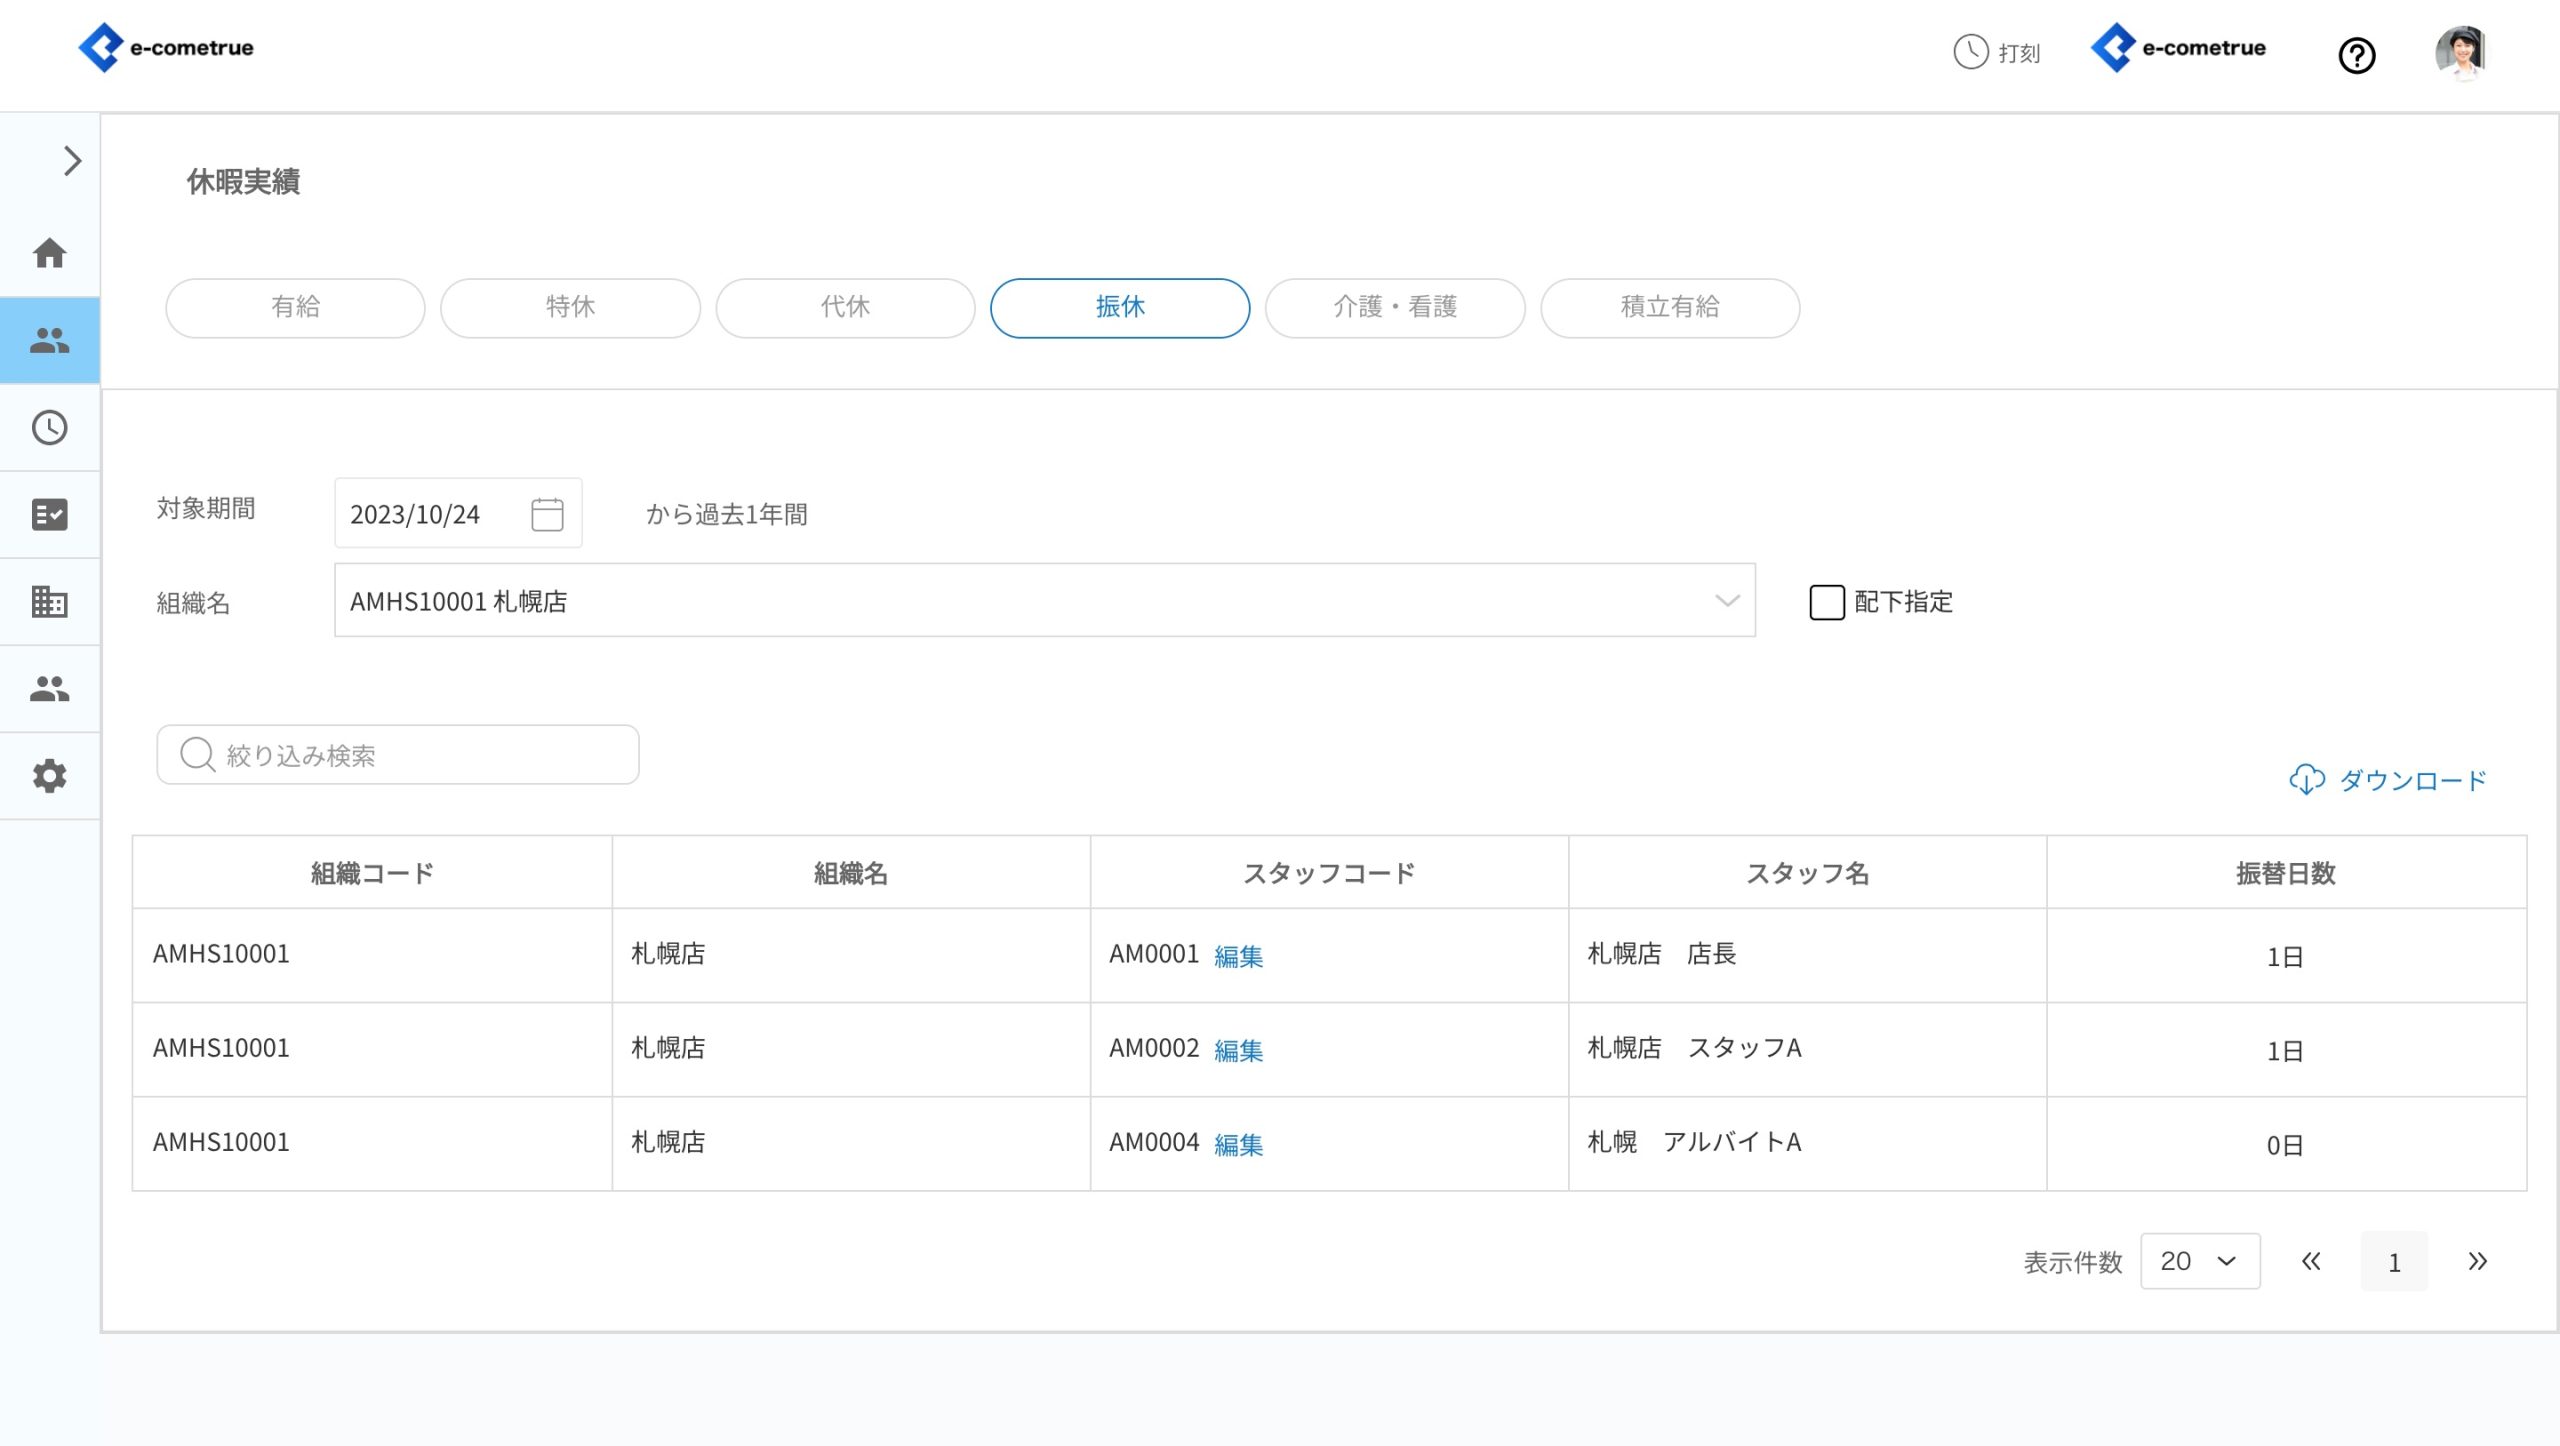2560x1446 pixels.
Task: Select the 積立有給 tab
Action: click(x=1669, y=308)
